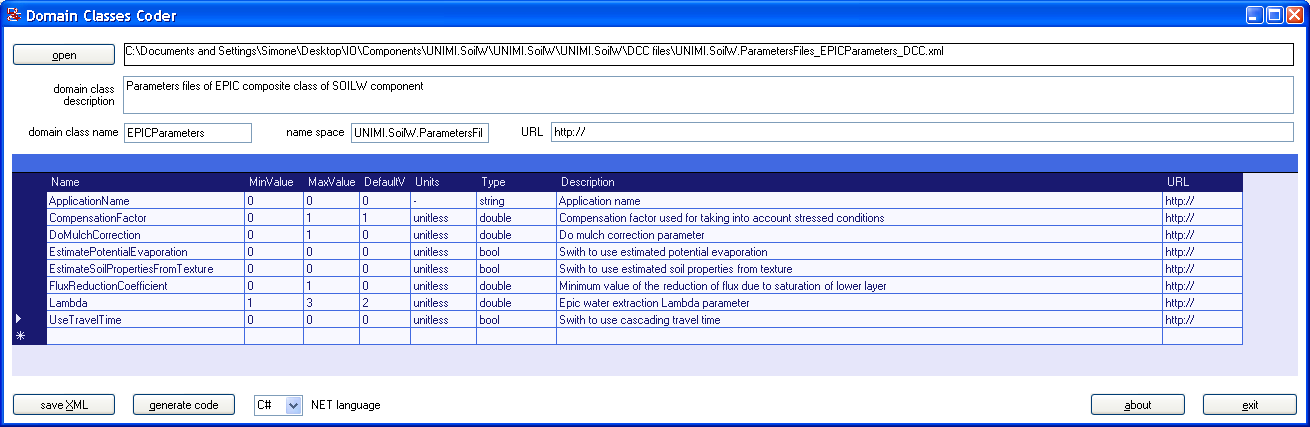The height and width of the screenshot is (427, 1310).
Task: Click the 'Application name' description cell
Action: pyautogui.click(x=860, y=201)
